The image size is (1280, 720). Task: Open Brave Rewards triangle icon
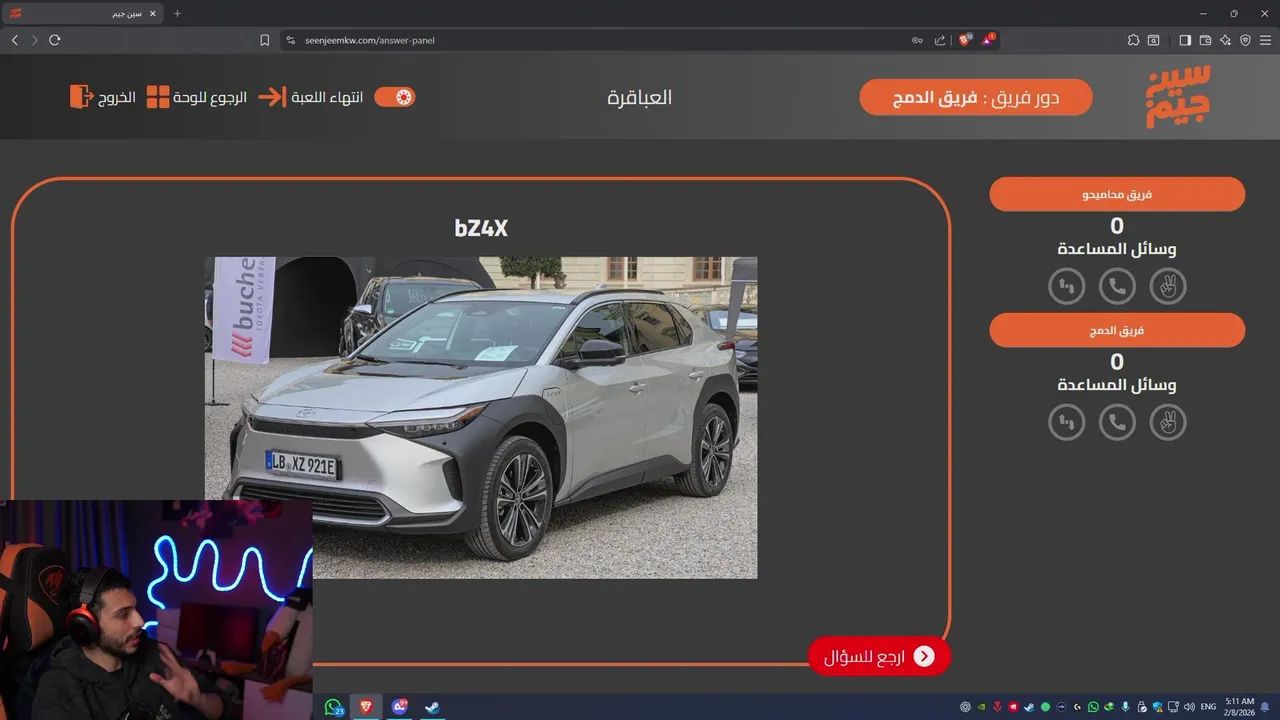tap(988, 40)
